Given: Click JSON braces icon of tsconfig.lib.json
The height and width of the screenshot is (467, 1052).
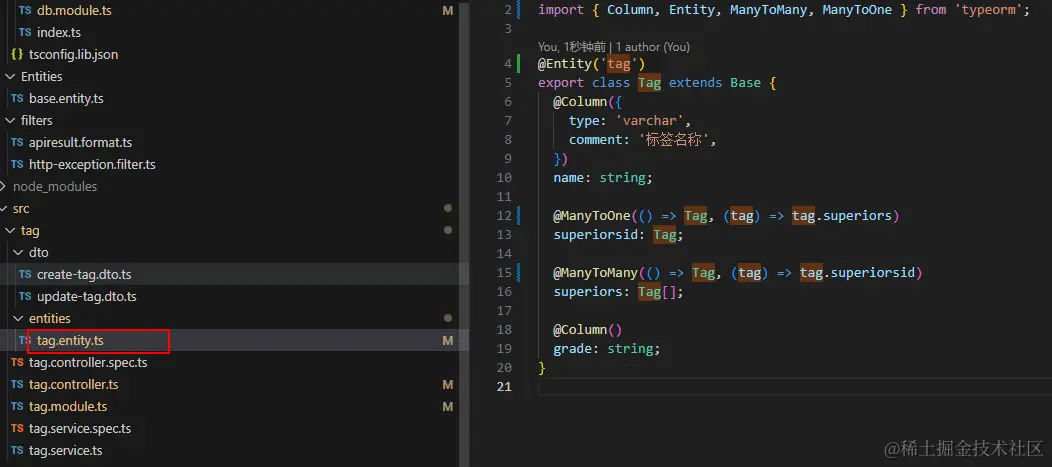Looking at the screenshot, I should point(17,54).
